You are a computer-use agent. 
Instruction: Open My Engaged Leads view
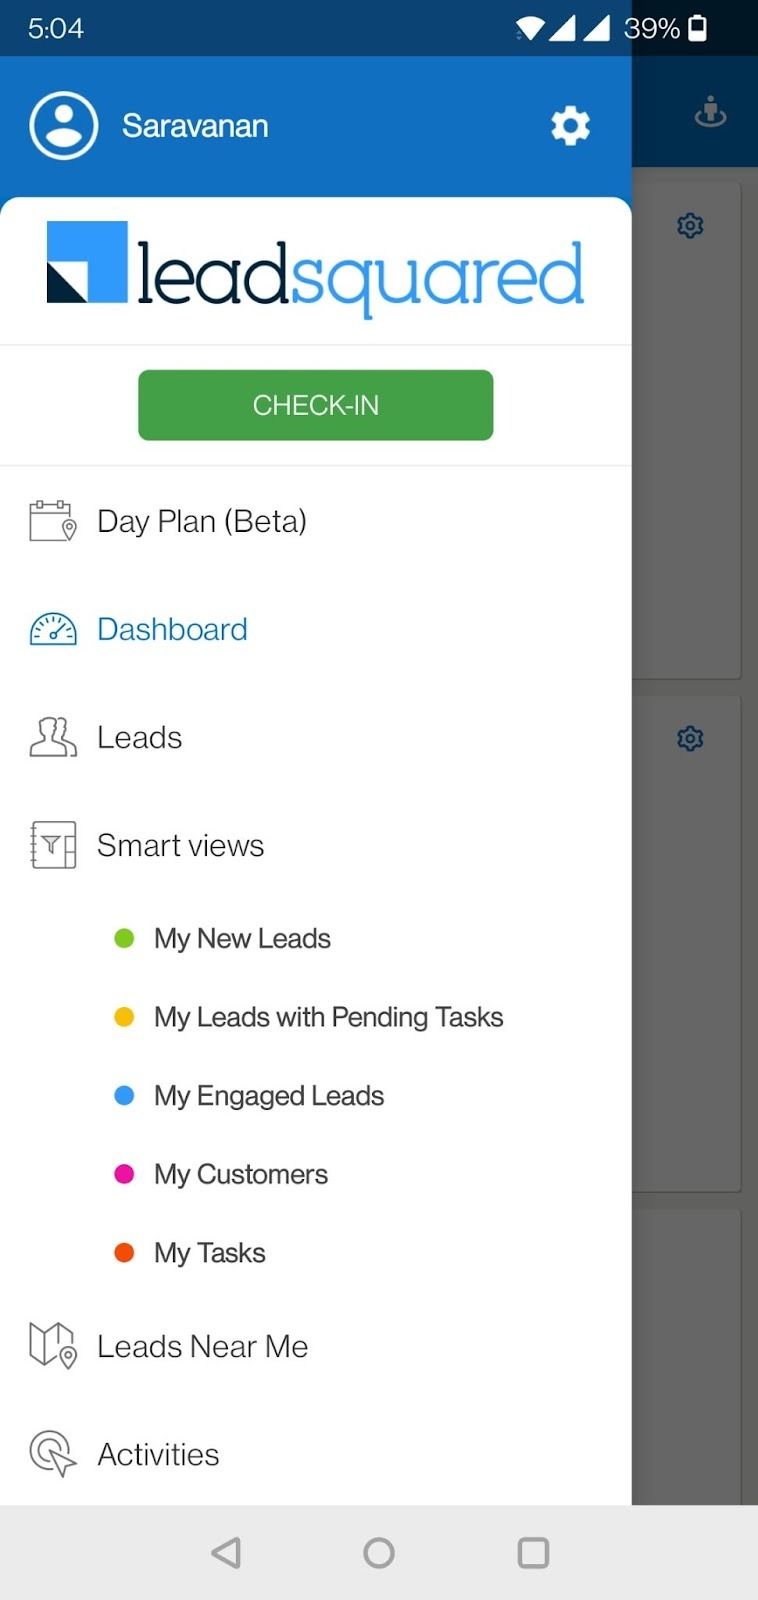tap(269, 1096)
